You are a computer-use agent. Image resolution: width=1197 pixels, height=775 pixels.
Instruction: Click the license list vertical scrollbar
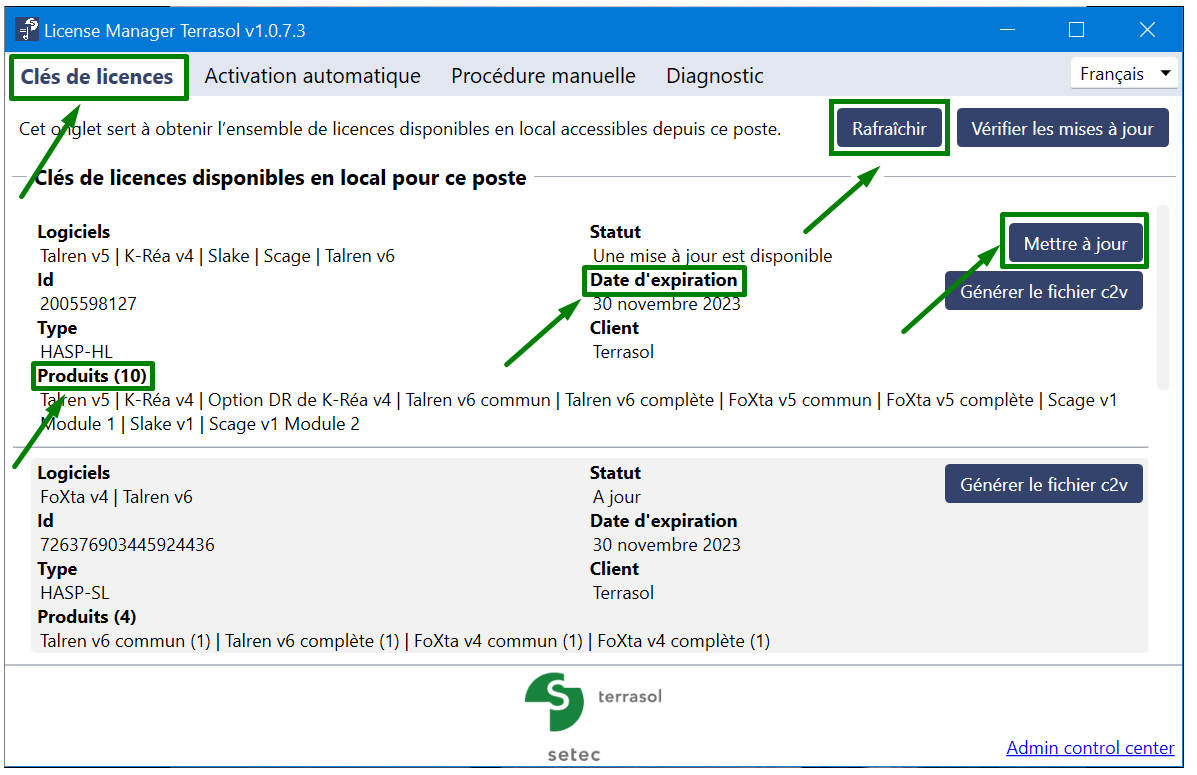coord(1163,298)
